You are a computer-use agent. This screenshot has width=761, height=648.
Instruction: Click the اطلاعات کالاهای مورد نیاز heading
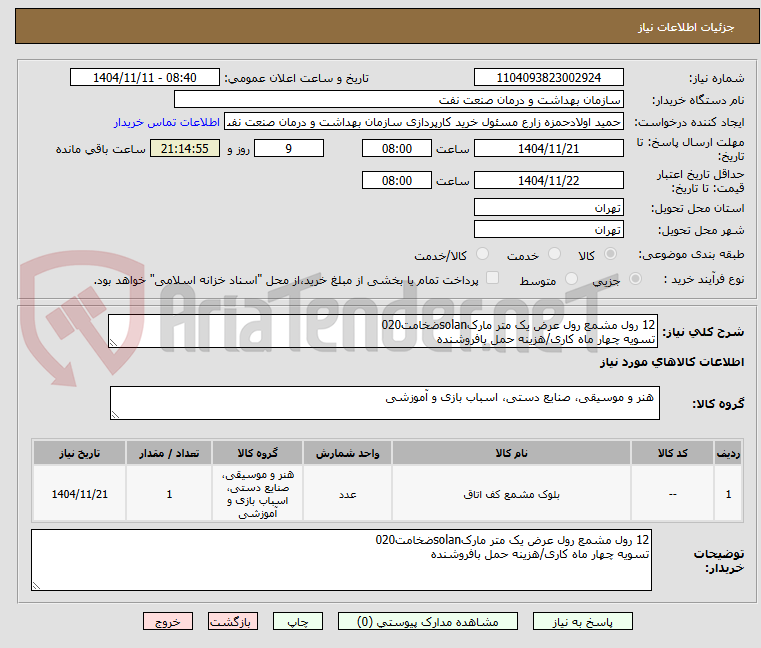click(672, 362)
